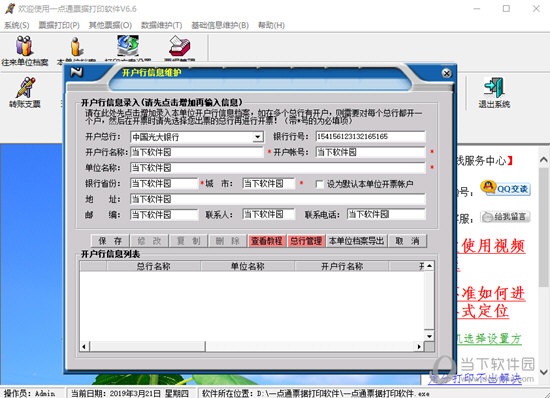Click 本单位档案导出 button
The width and height of the screenshot is (550, 398).
pos(356,241)
